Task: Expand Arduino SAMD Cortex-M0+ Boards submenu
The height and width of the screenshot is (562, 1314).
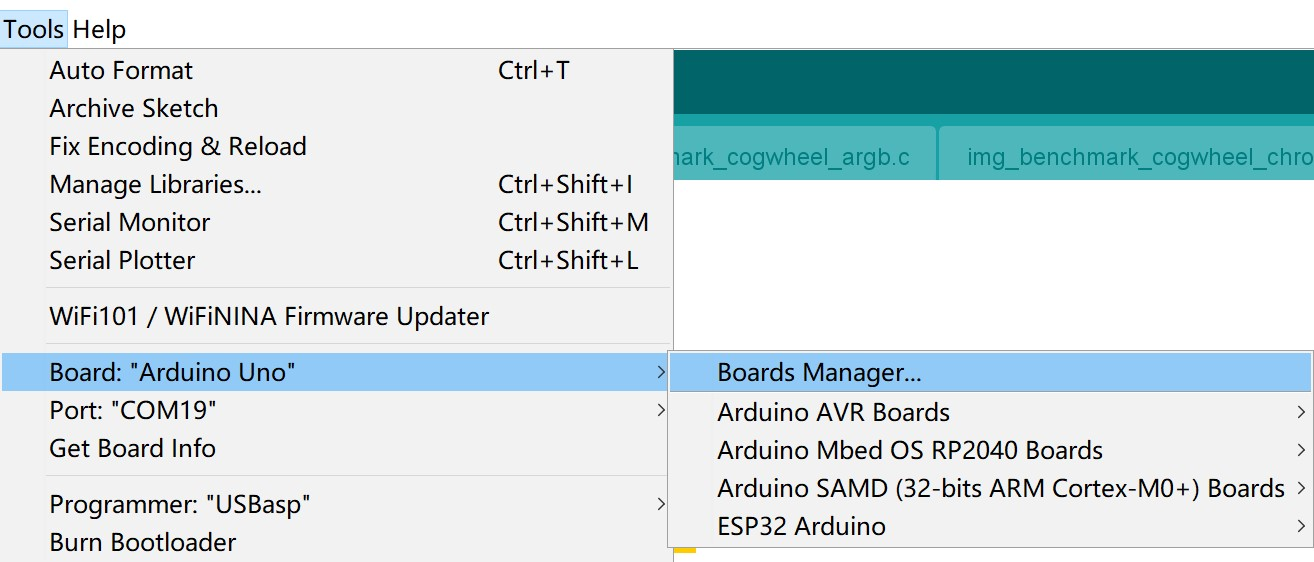Action: pyautogui.click(x=990, y=488)
